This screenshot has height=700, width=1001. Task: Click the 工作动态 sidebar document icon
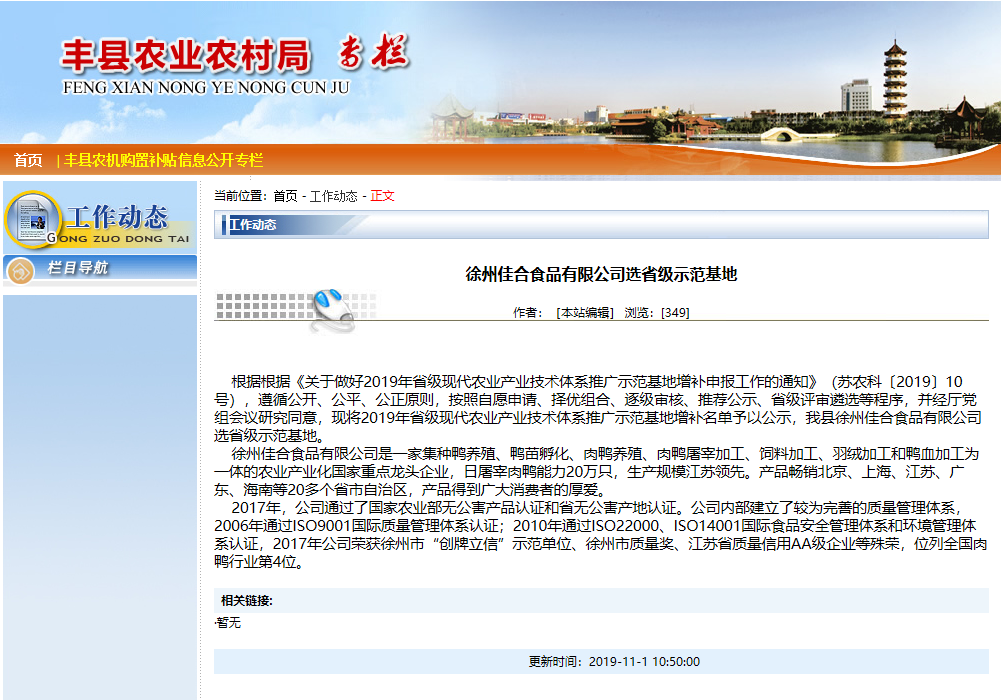tap(33, 220)
